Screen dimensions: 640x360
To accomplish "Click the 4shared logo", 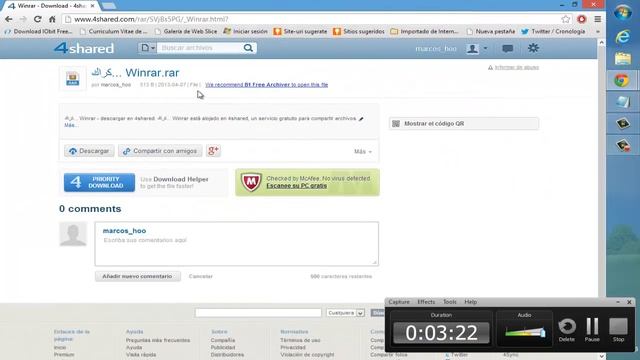I will [x=84, y=48].
